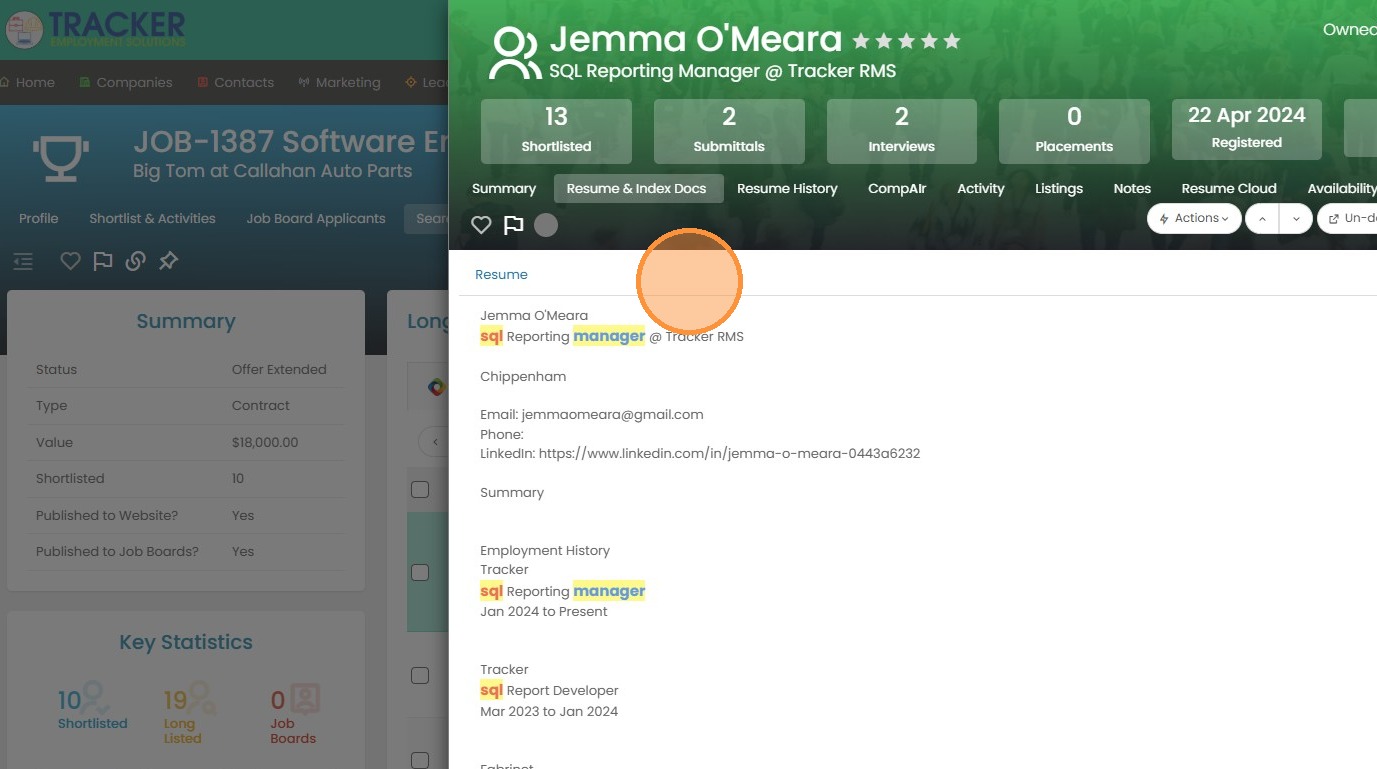Click the JOB-1387 Software job title heading
Viewport: 1377px width, 769px height.
point(290,141)
